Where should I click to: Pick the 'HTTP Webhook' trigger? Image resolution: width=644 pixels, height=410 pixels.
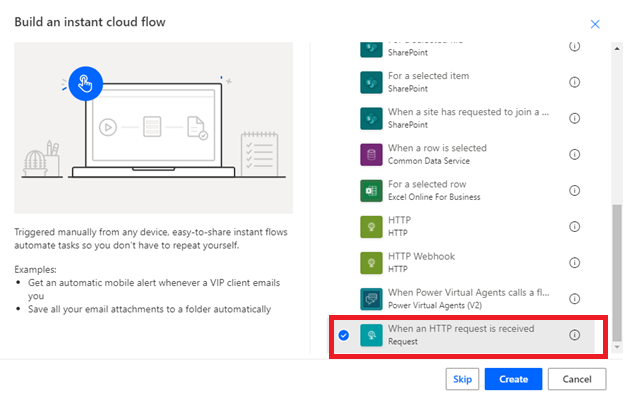click(x=421, y=257)
